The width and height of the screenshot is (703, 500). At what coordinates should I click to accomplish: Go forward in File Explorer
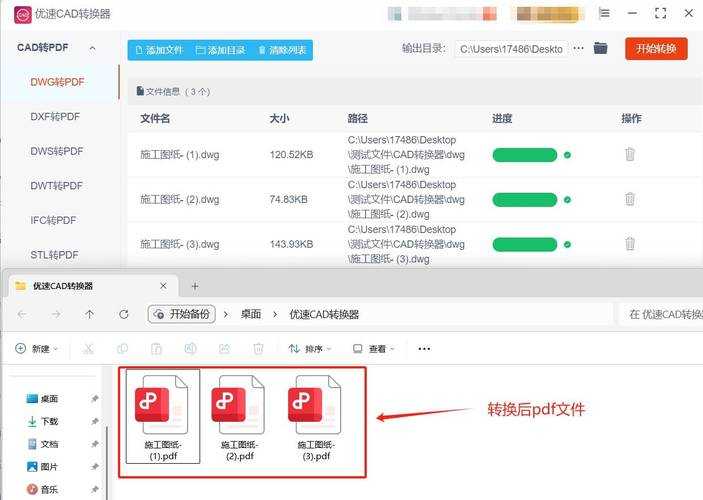56,314
